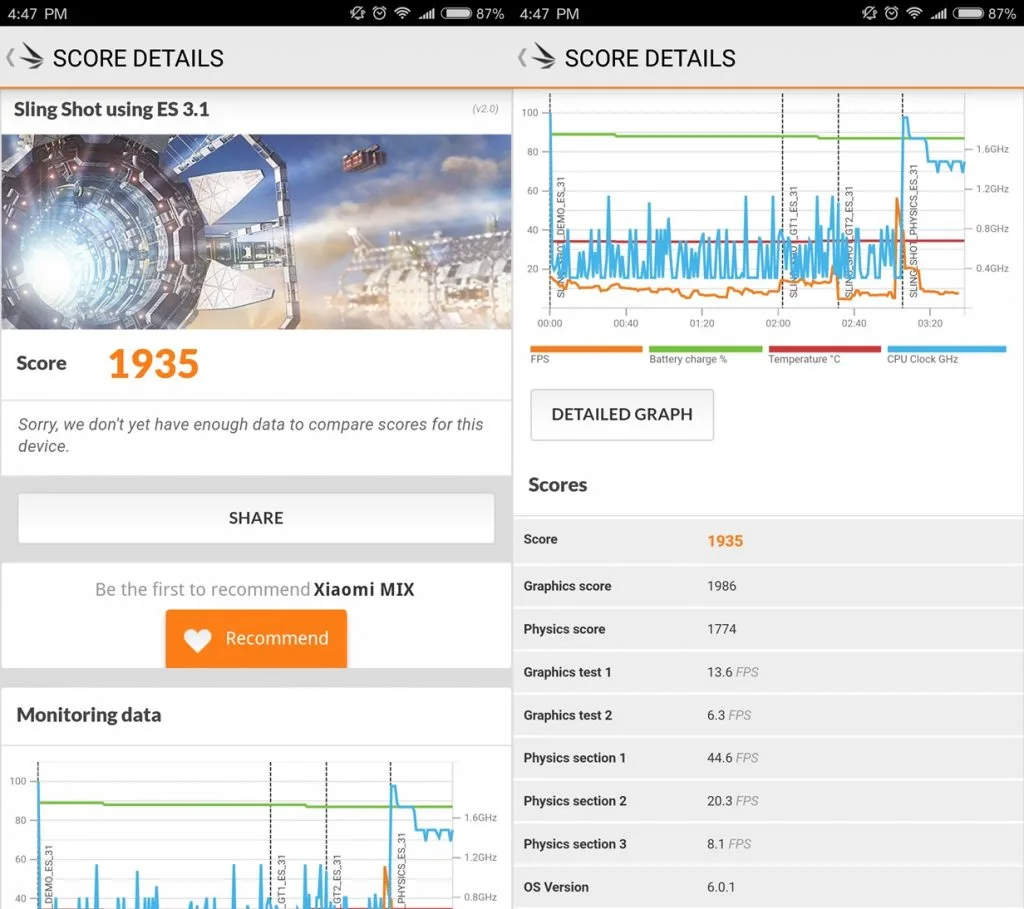Select the Score row showing 1935
1024x909 pixels.
[x=769, y=540]
